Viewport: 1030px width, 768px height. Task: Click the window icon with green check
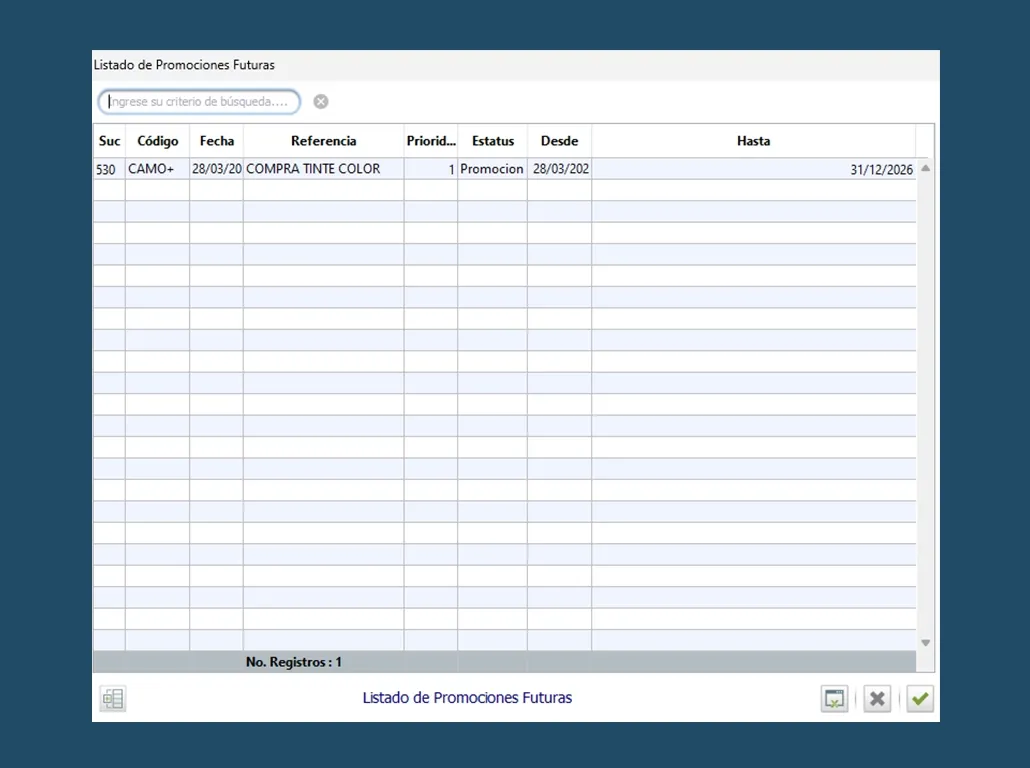point(834,699)
